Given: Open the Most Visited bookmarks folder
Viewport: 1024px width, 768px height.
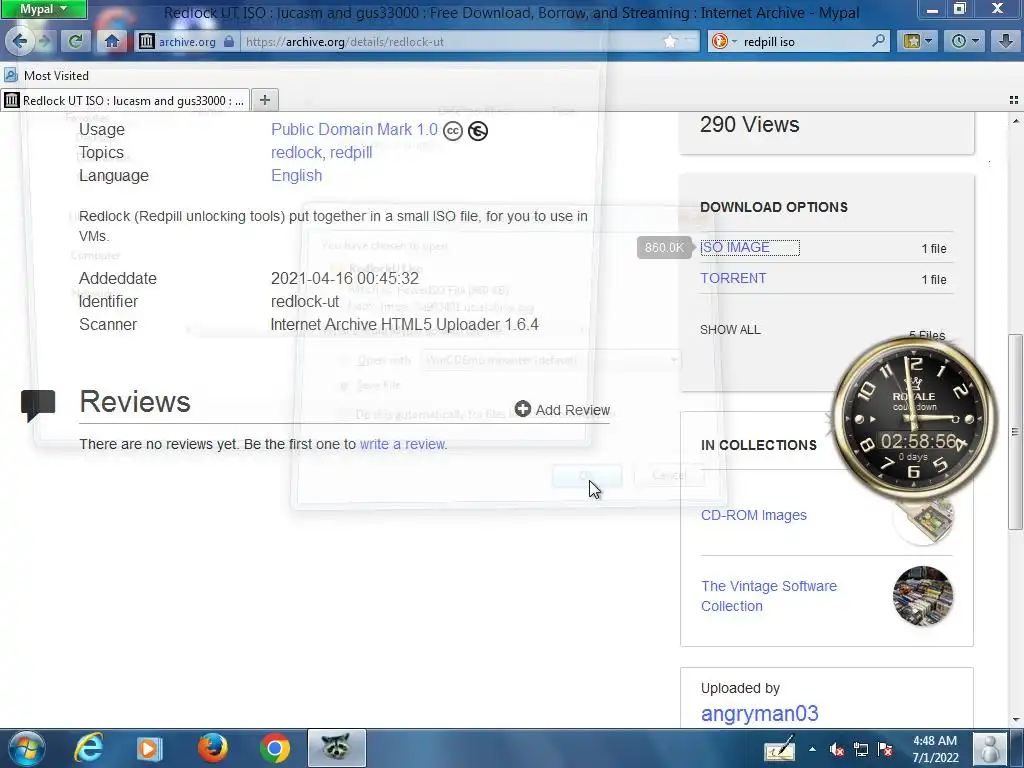Looking at the screenshot, I should coord(46,76).
